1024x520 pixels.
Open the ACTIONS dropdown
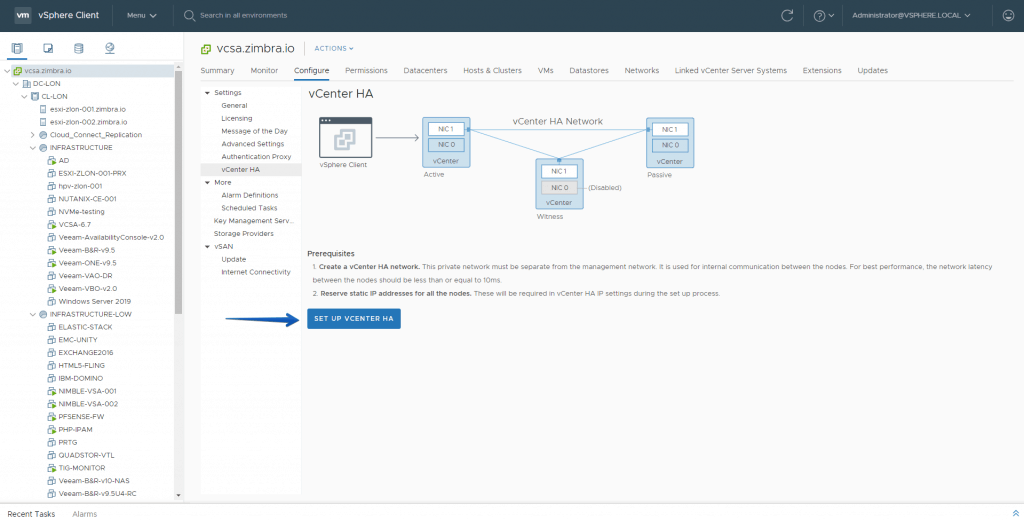(x=334, y=48)
